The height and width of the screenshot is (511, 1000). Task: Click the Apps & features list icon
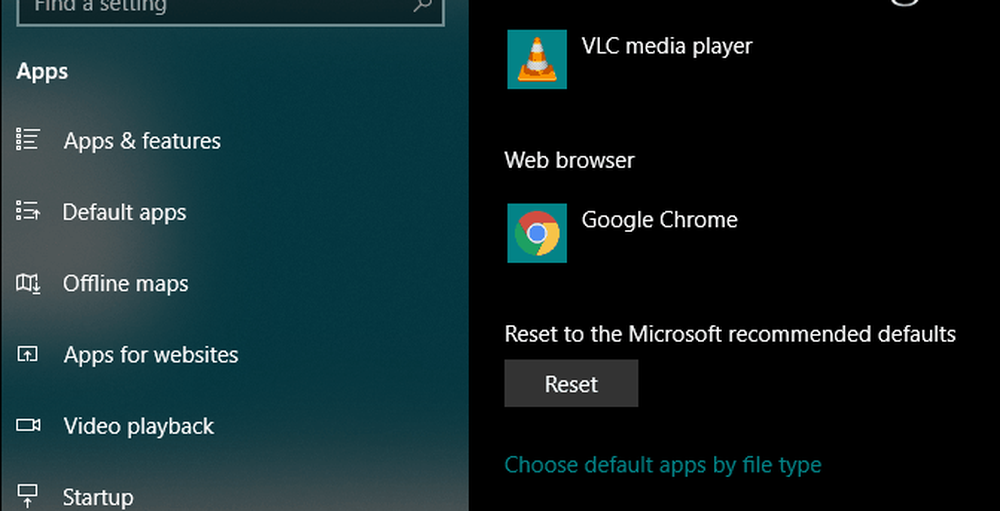28,140
